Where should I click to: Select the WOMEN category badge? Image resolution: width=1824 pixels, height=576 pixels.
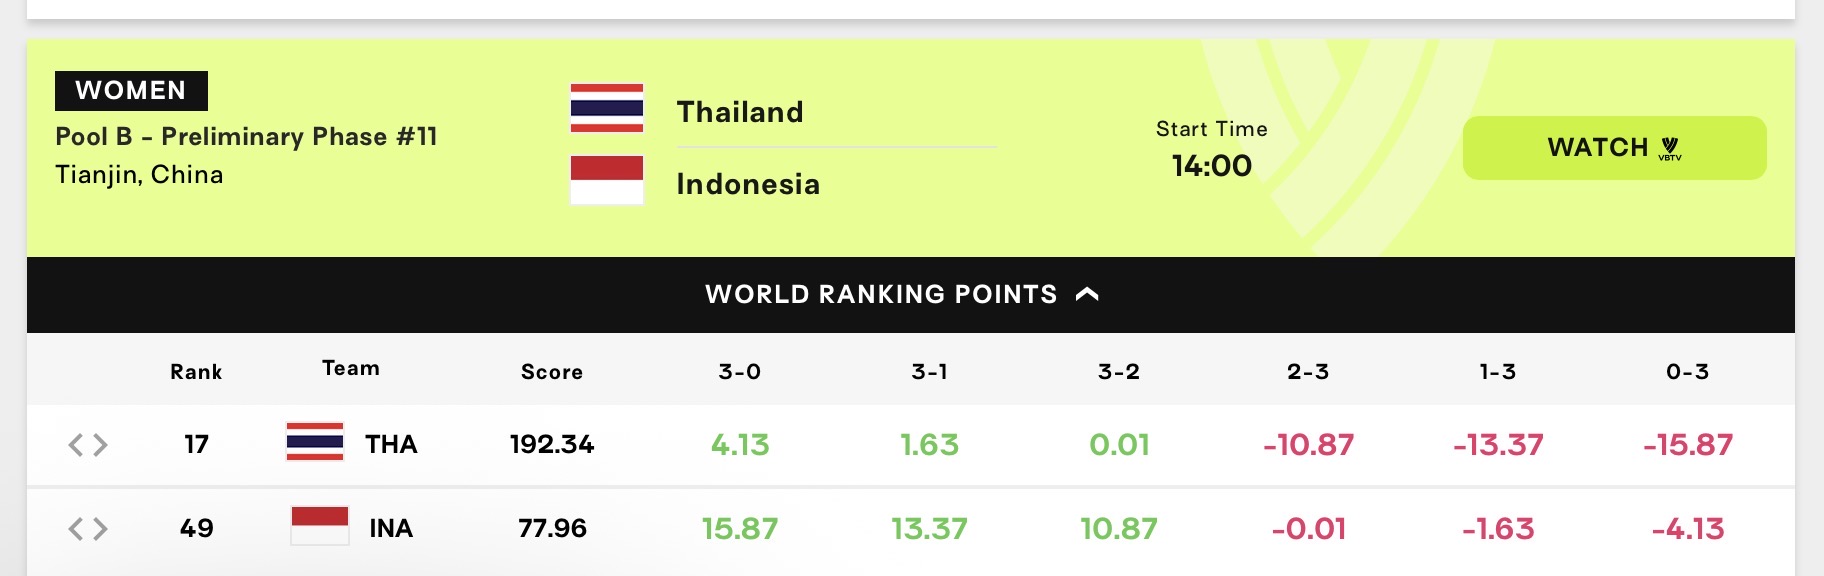131,91
